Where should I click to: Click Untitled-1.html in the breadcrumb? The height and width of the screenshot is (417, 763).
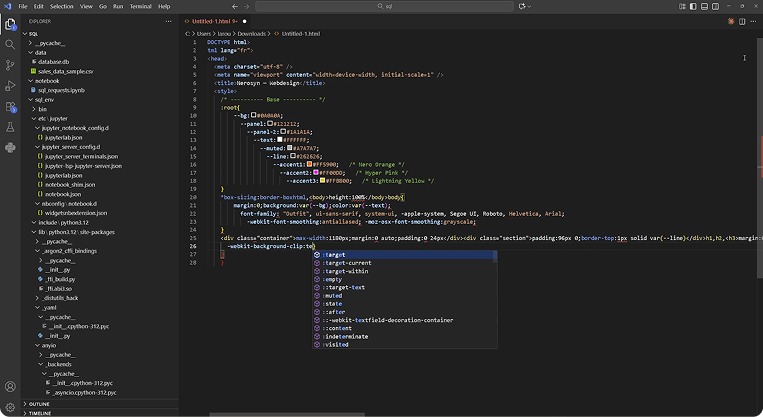pyautogui.click(x=301, y=34)
